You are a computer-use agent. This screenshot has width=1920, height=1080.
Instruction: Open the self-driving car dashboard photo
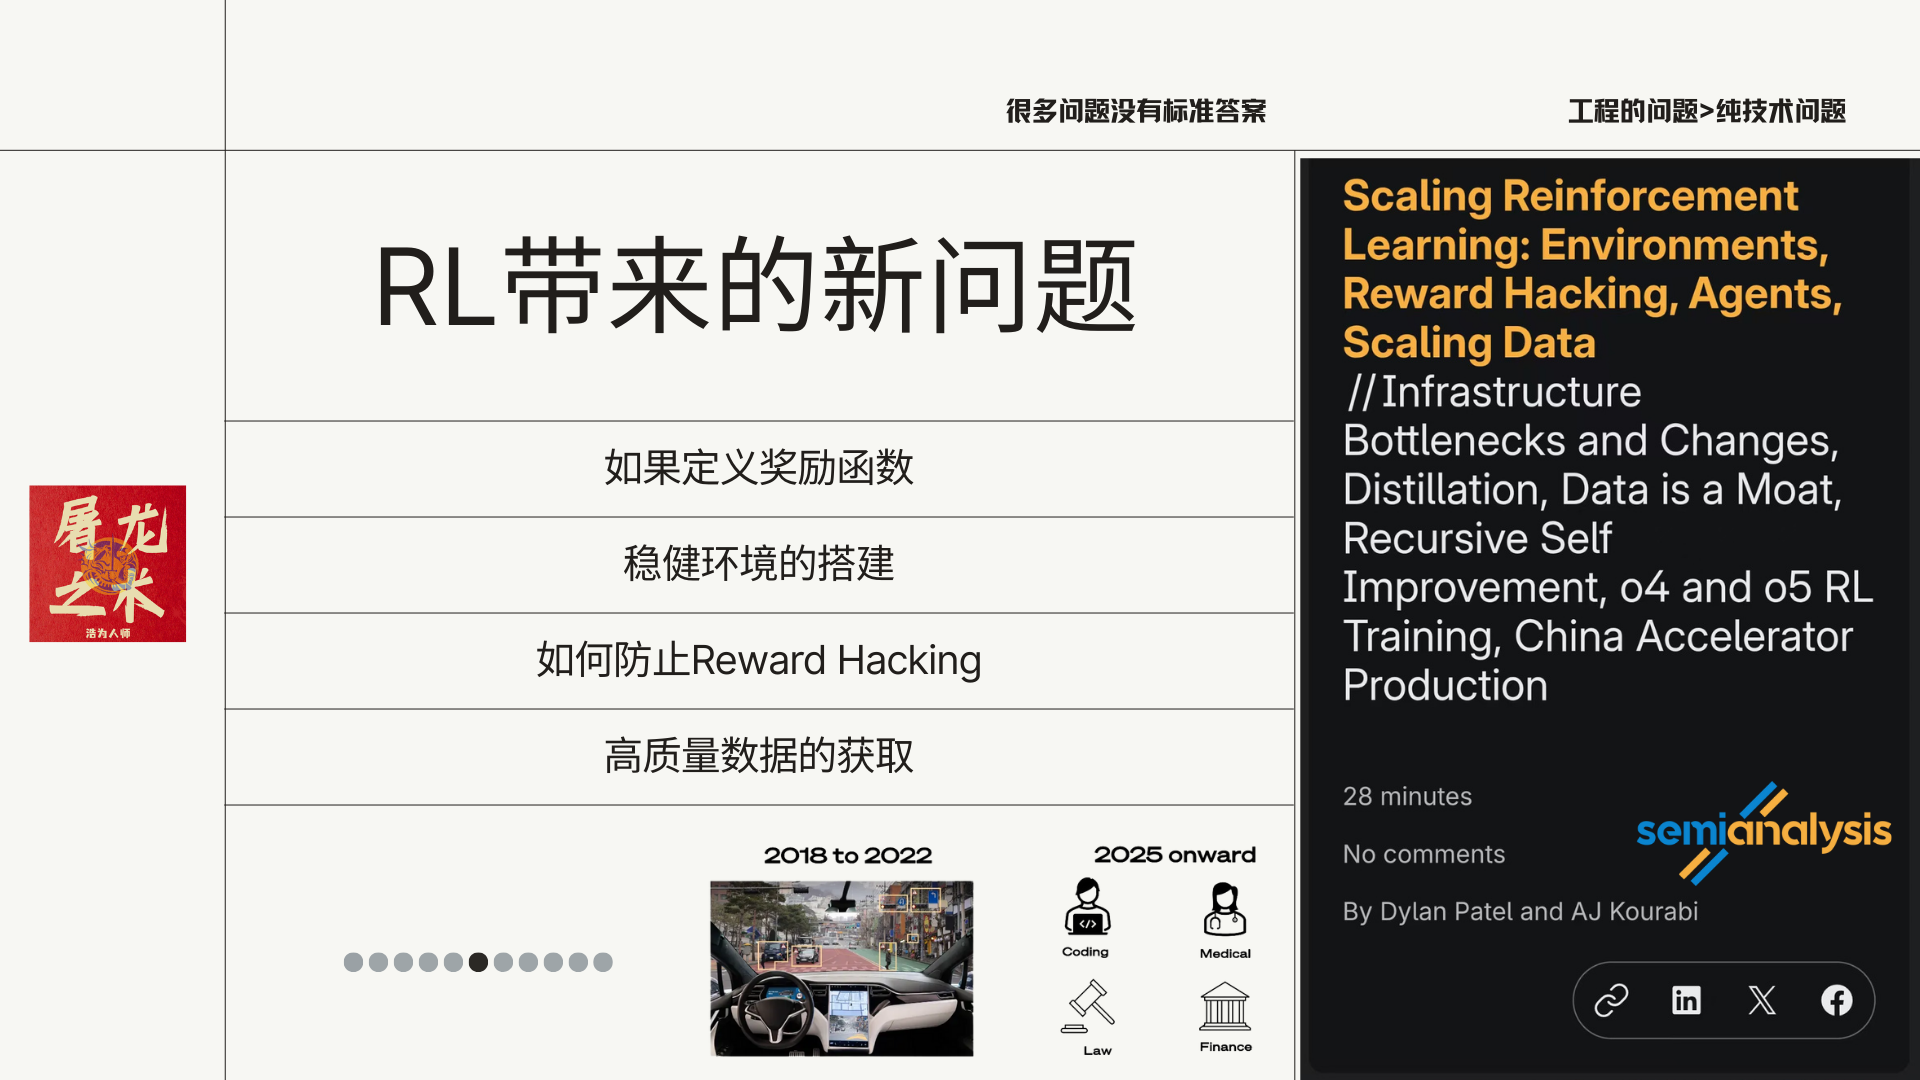pos(841,968)
